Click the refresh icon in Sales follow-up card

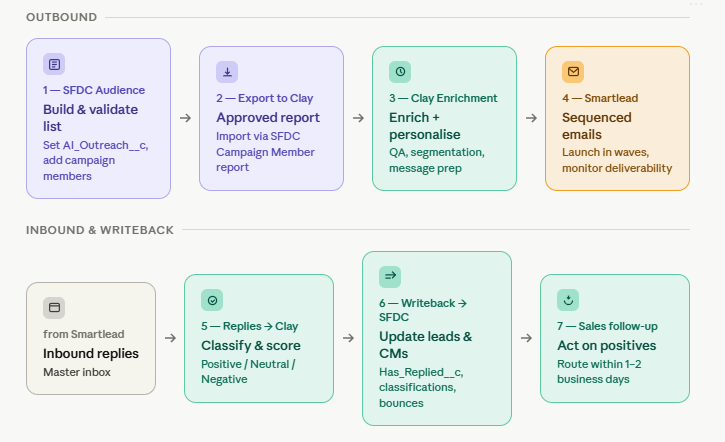[x=568, y=300]
